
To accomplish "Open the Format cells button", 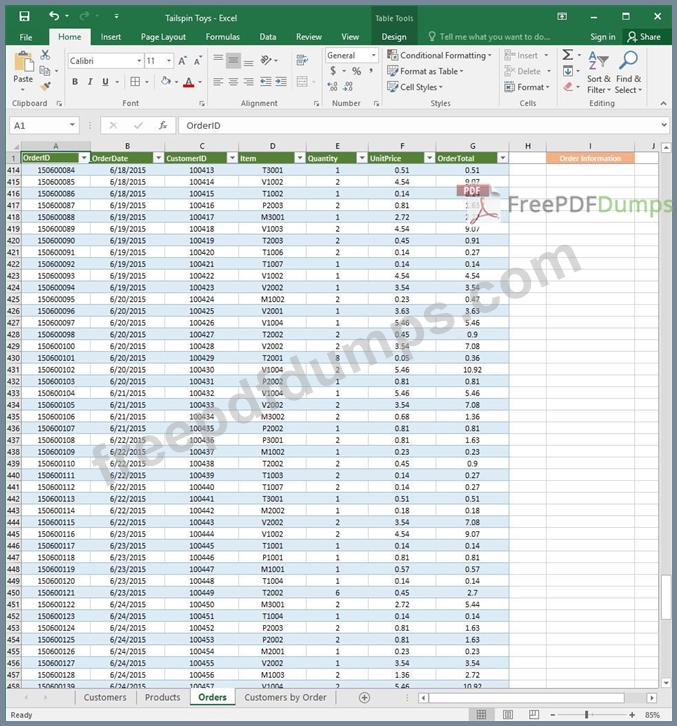I will pos(527,87).
